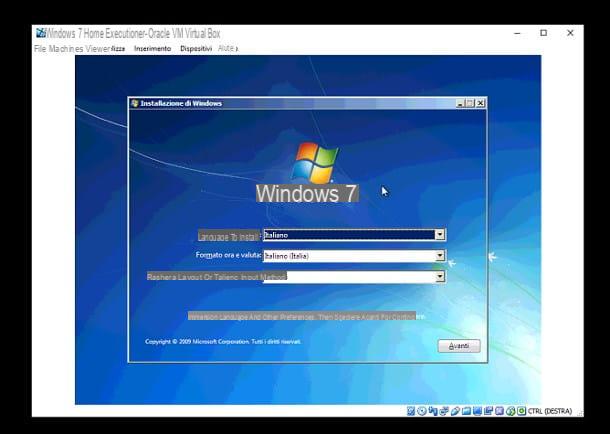Open the Machines menu

coord(66,49)
